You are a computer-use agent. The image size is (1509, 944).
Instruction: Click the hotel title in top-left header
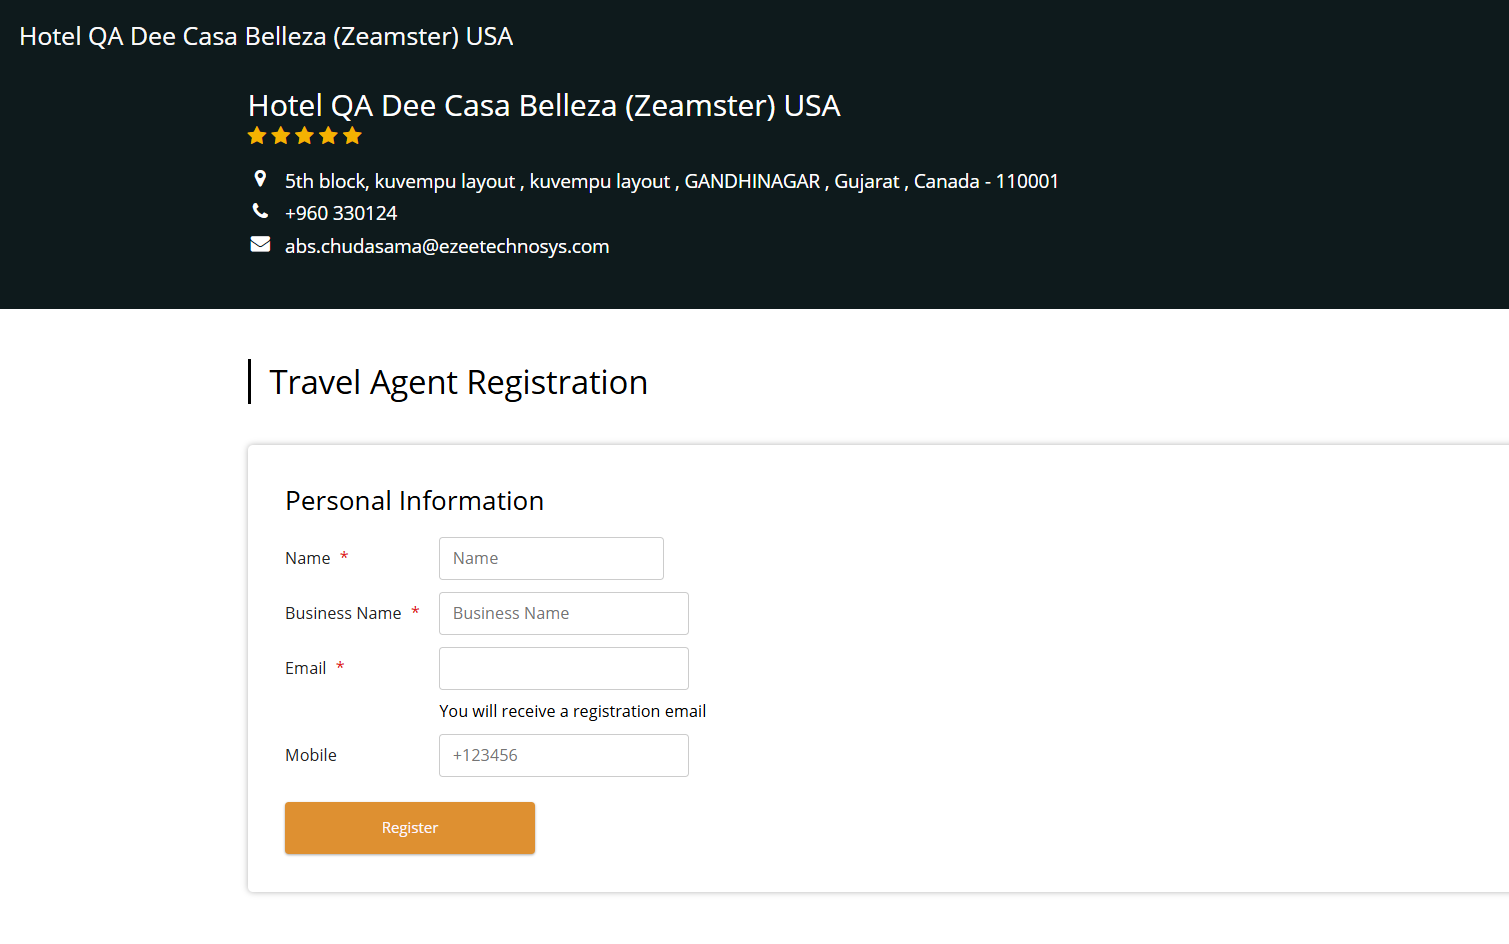pos(266,37)
